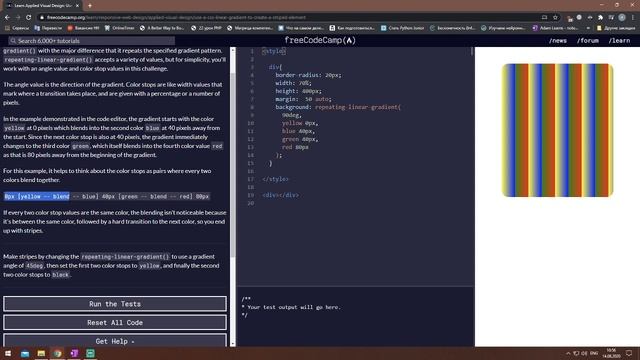Show hidden system tray icons chevron
The height and width of the screenshot is (360, 640).
[x=568, y=353]
